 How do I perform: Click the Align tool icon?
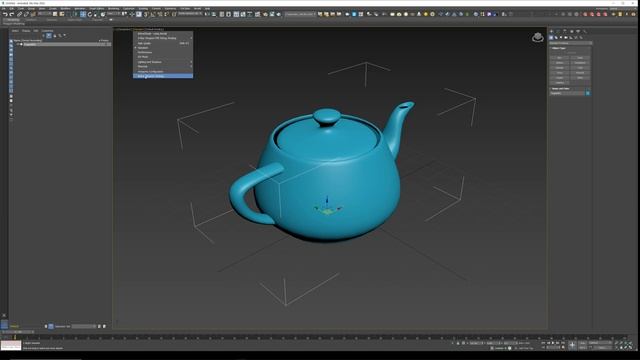pos(214,14)
